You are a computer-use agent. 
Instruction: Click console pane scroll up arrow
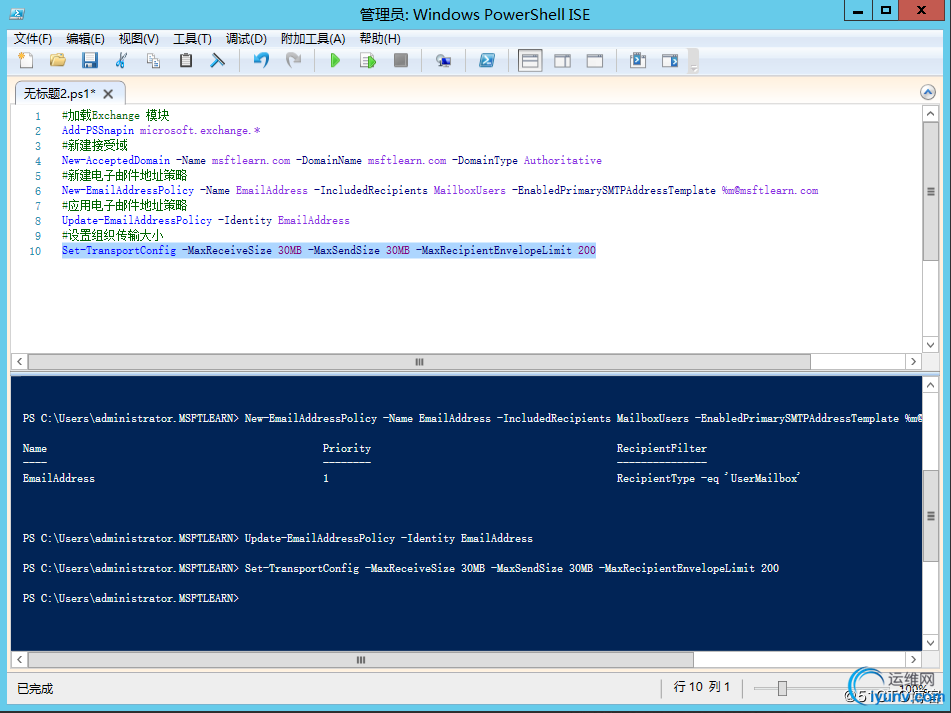point(930,384)
